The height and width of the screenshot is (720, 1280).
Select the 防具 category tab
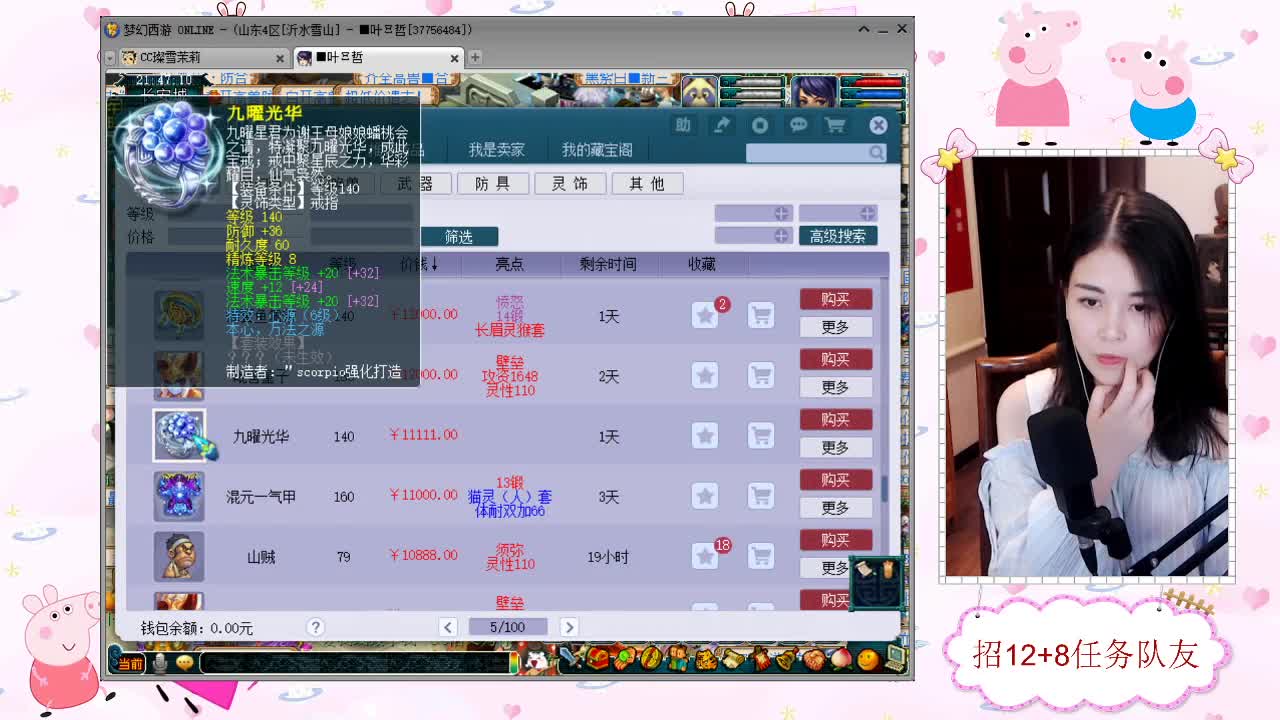coord(492,183)
